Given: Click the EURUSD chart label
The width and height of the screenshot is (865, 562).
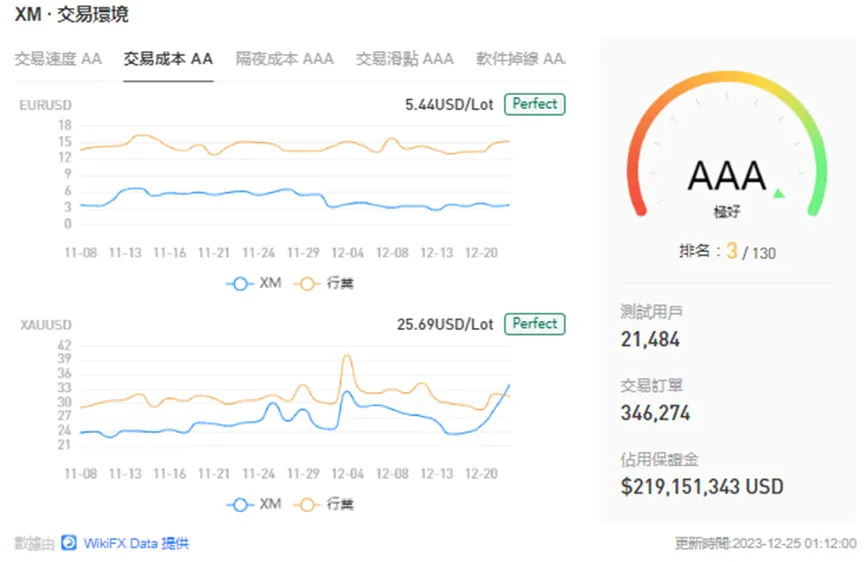Looking at the screenshot, I should click(45, 105).
